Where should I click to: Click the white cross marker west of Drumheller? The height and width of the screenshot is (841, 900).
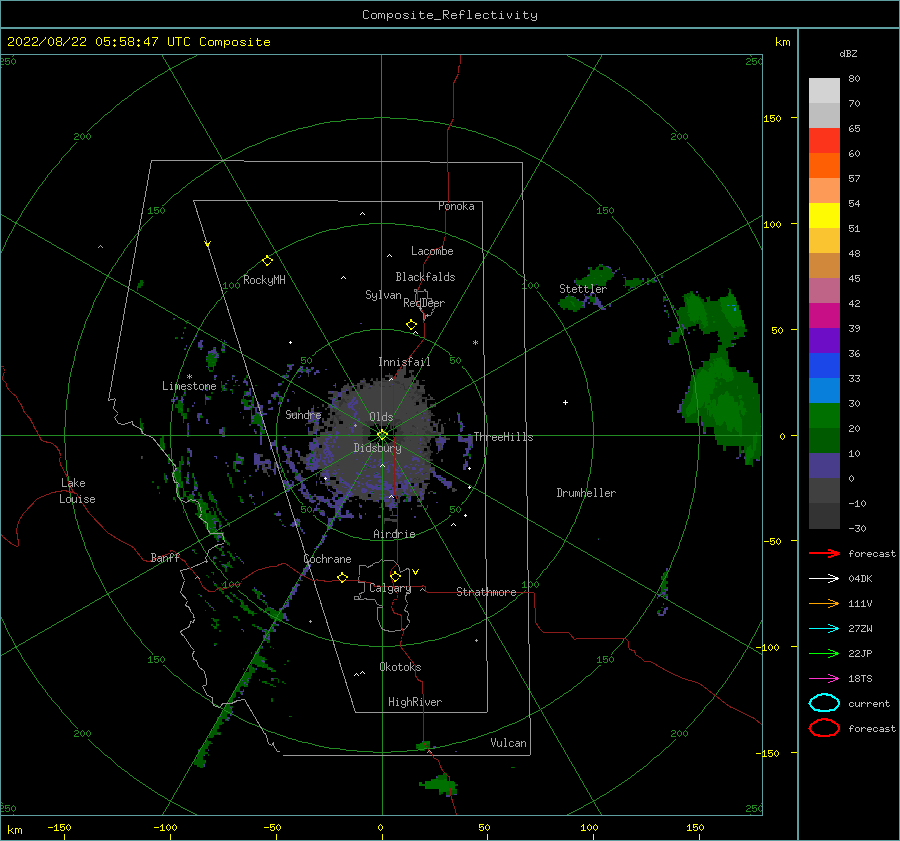565,402
